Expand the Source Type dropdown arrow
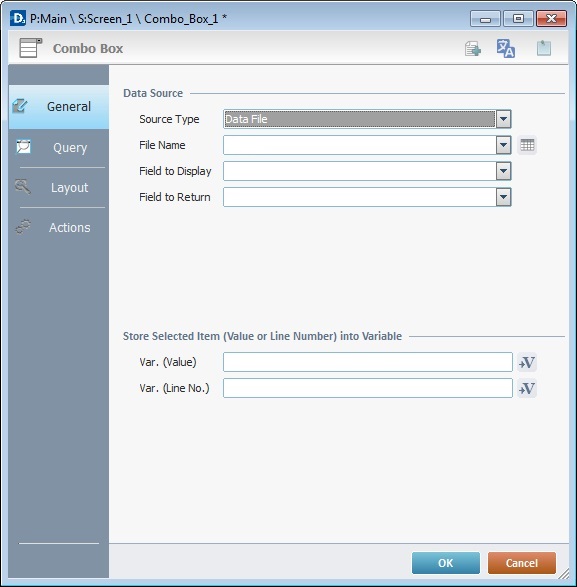The image size is (577, 587). [504, 119]
